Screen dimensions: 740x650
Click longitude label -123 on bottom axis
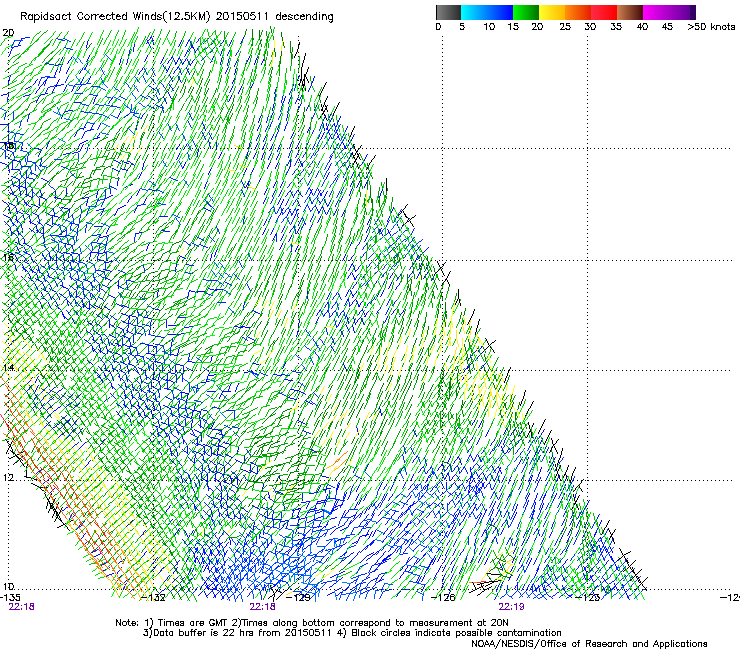588,598
